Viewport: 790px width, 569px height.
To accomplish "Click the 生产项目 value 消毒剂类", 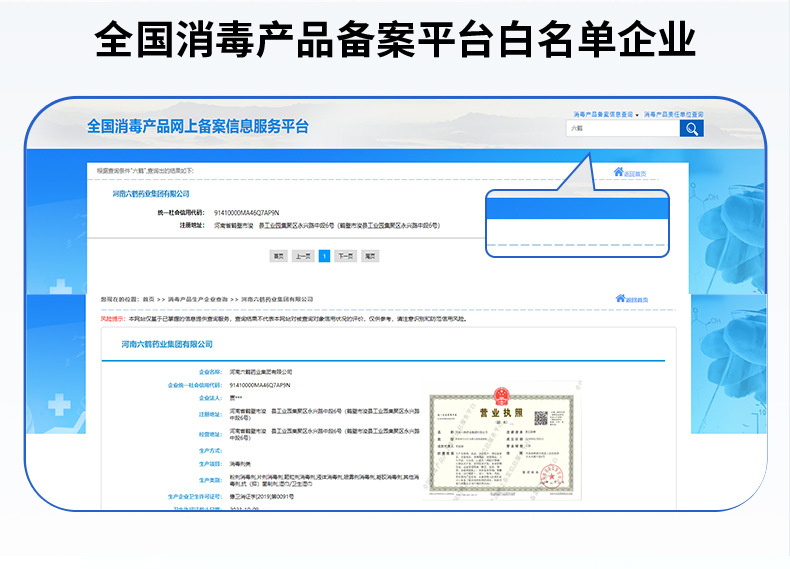I will 240,464.
